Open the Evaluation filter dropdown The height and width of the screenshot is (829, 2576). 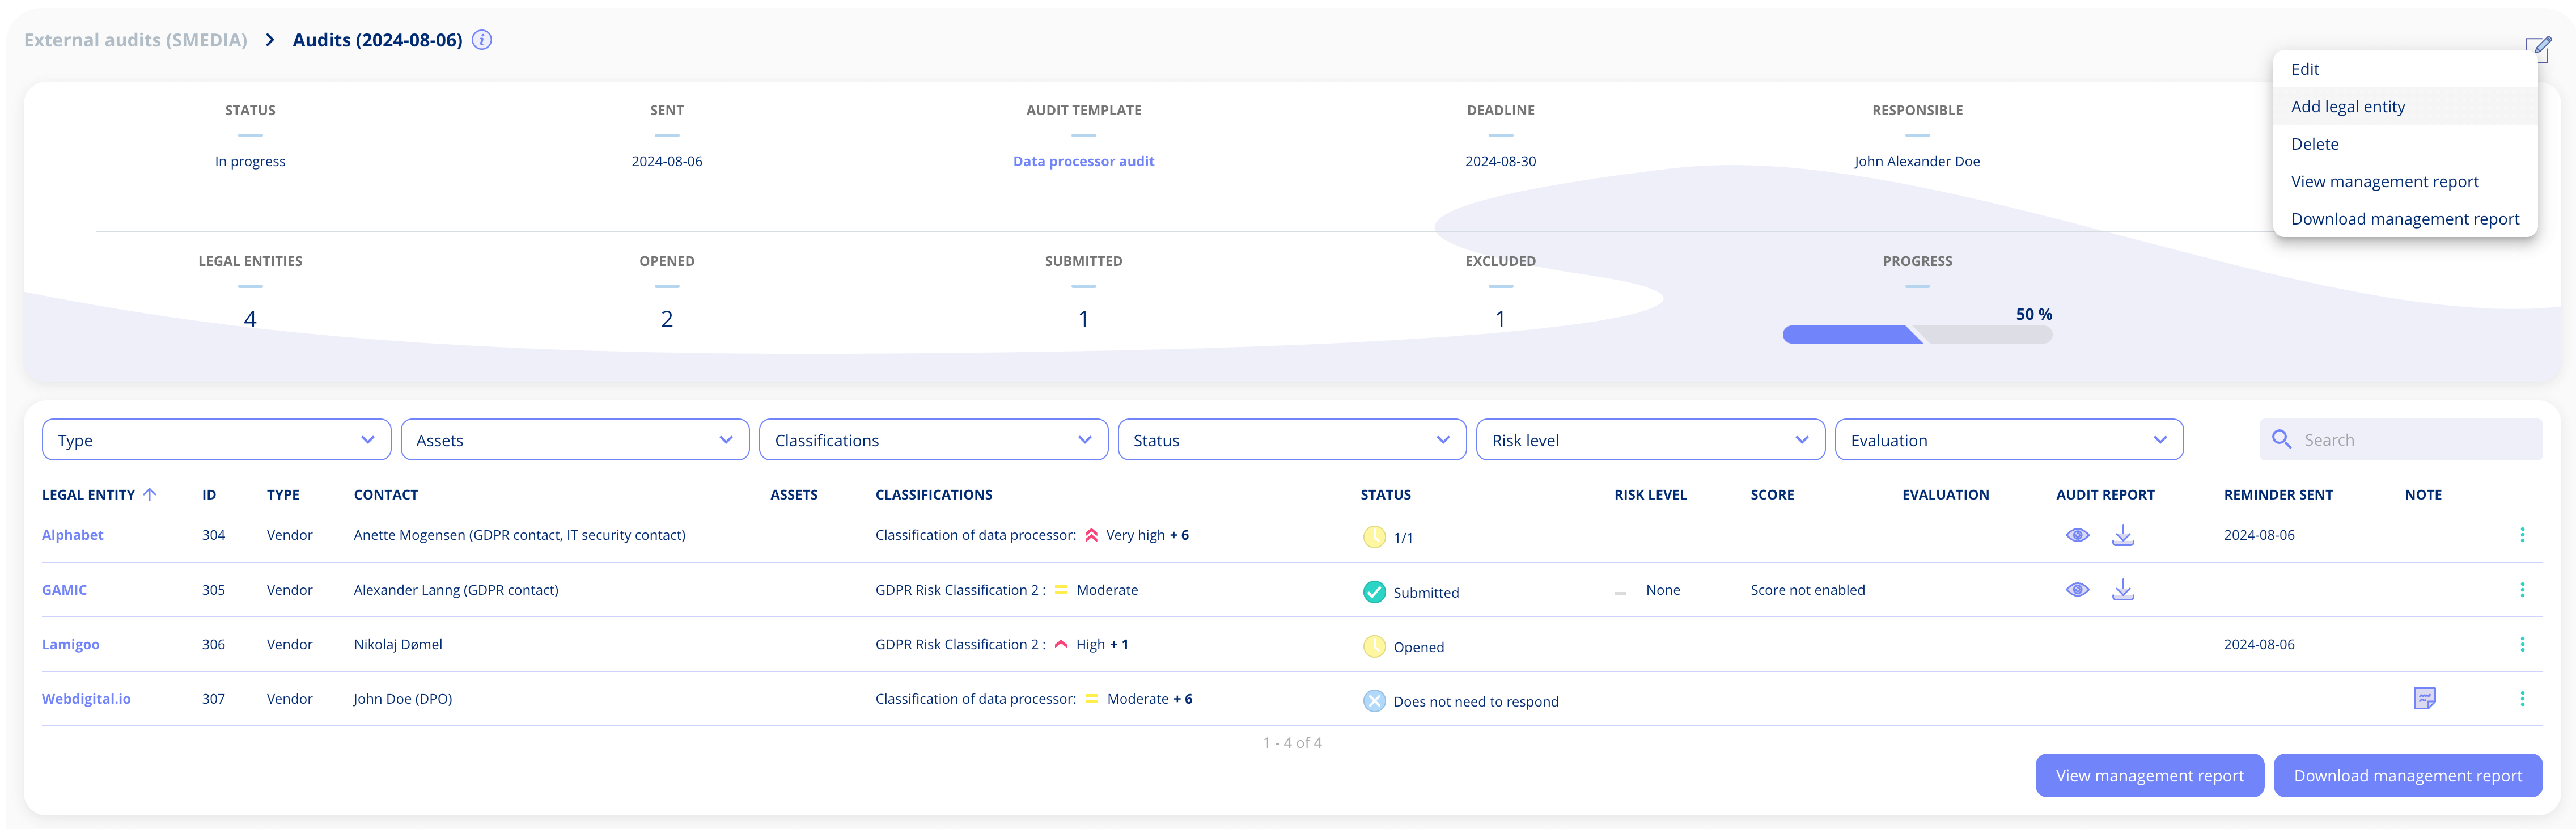coord(2009,440)
